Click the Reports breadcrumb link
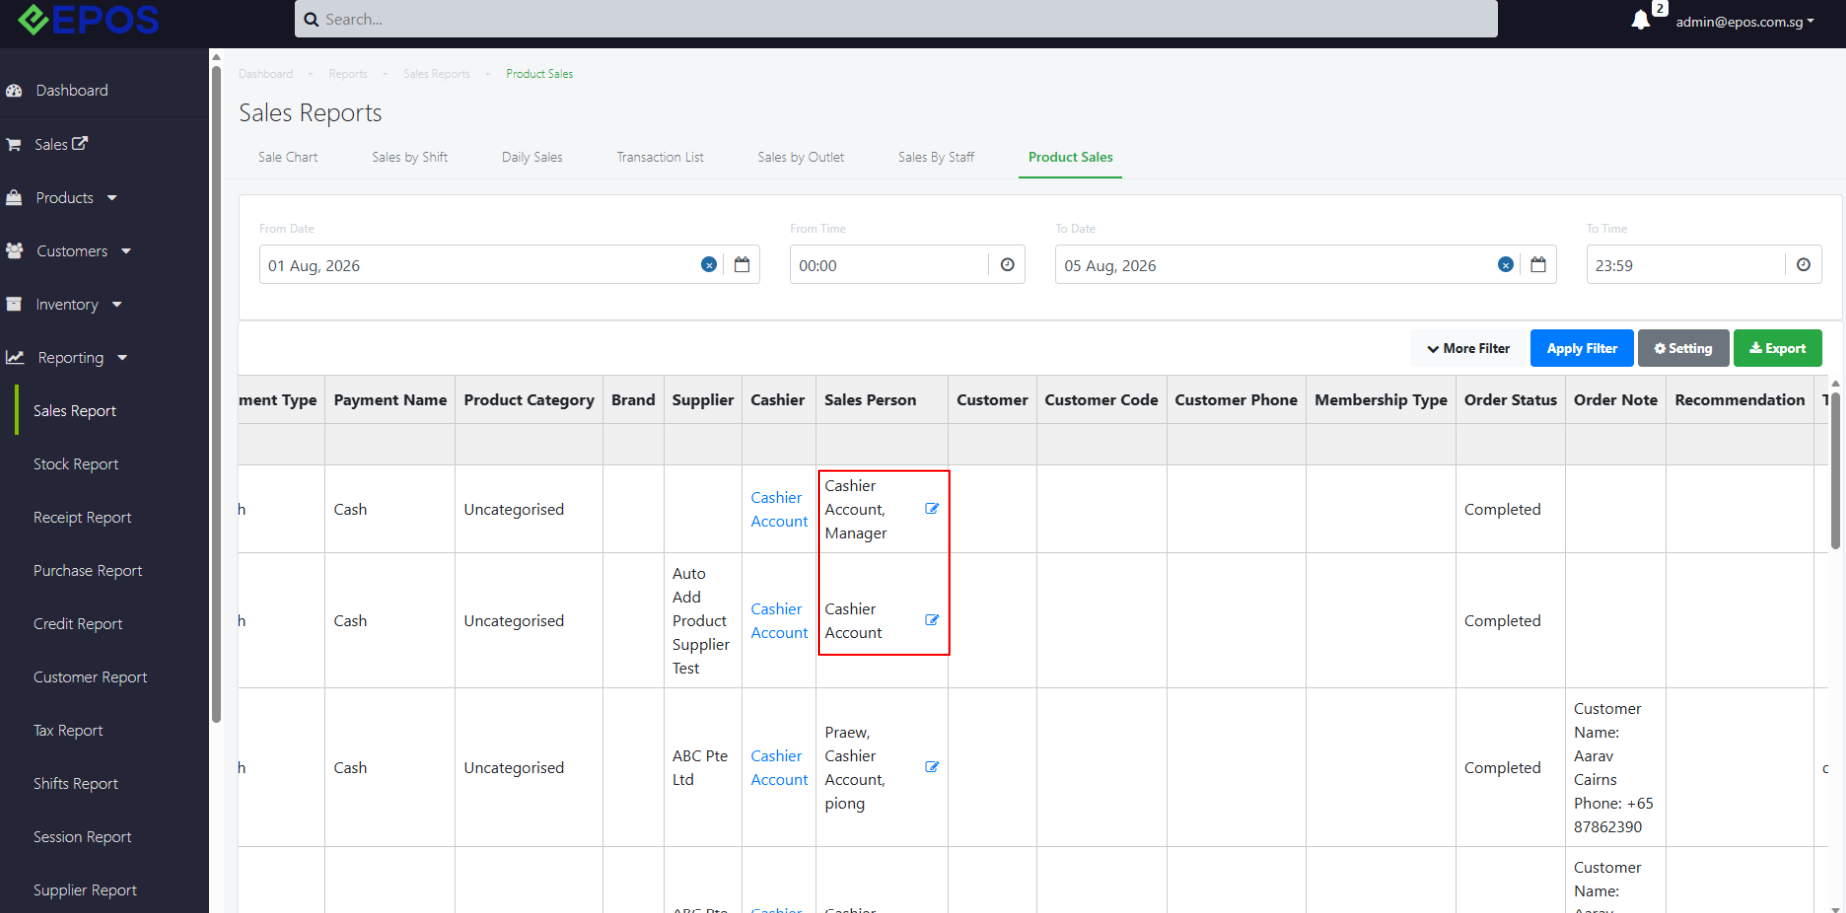Viewport: 1846px width, 913px height. [348, 74]
